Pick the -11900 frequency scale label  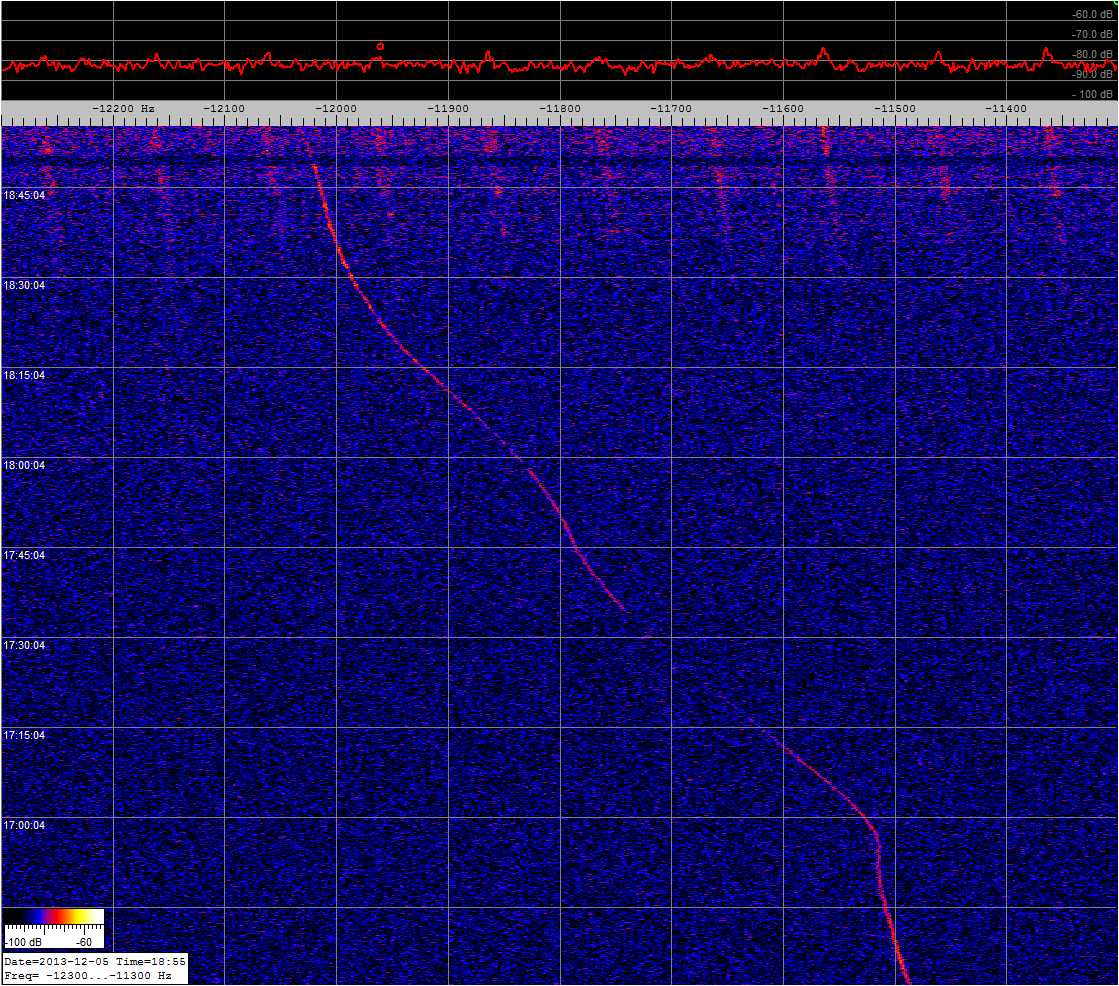coord(447,108)
